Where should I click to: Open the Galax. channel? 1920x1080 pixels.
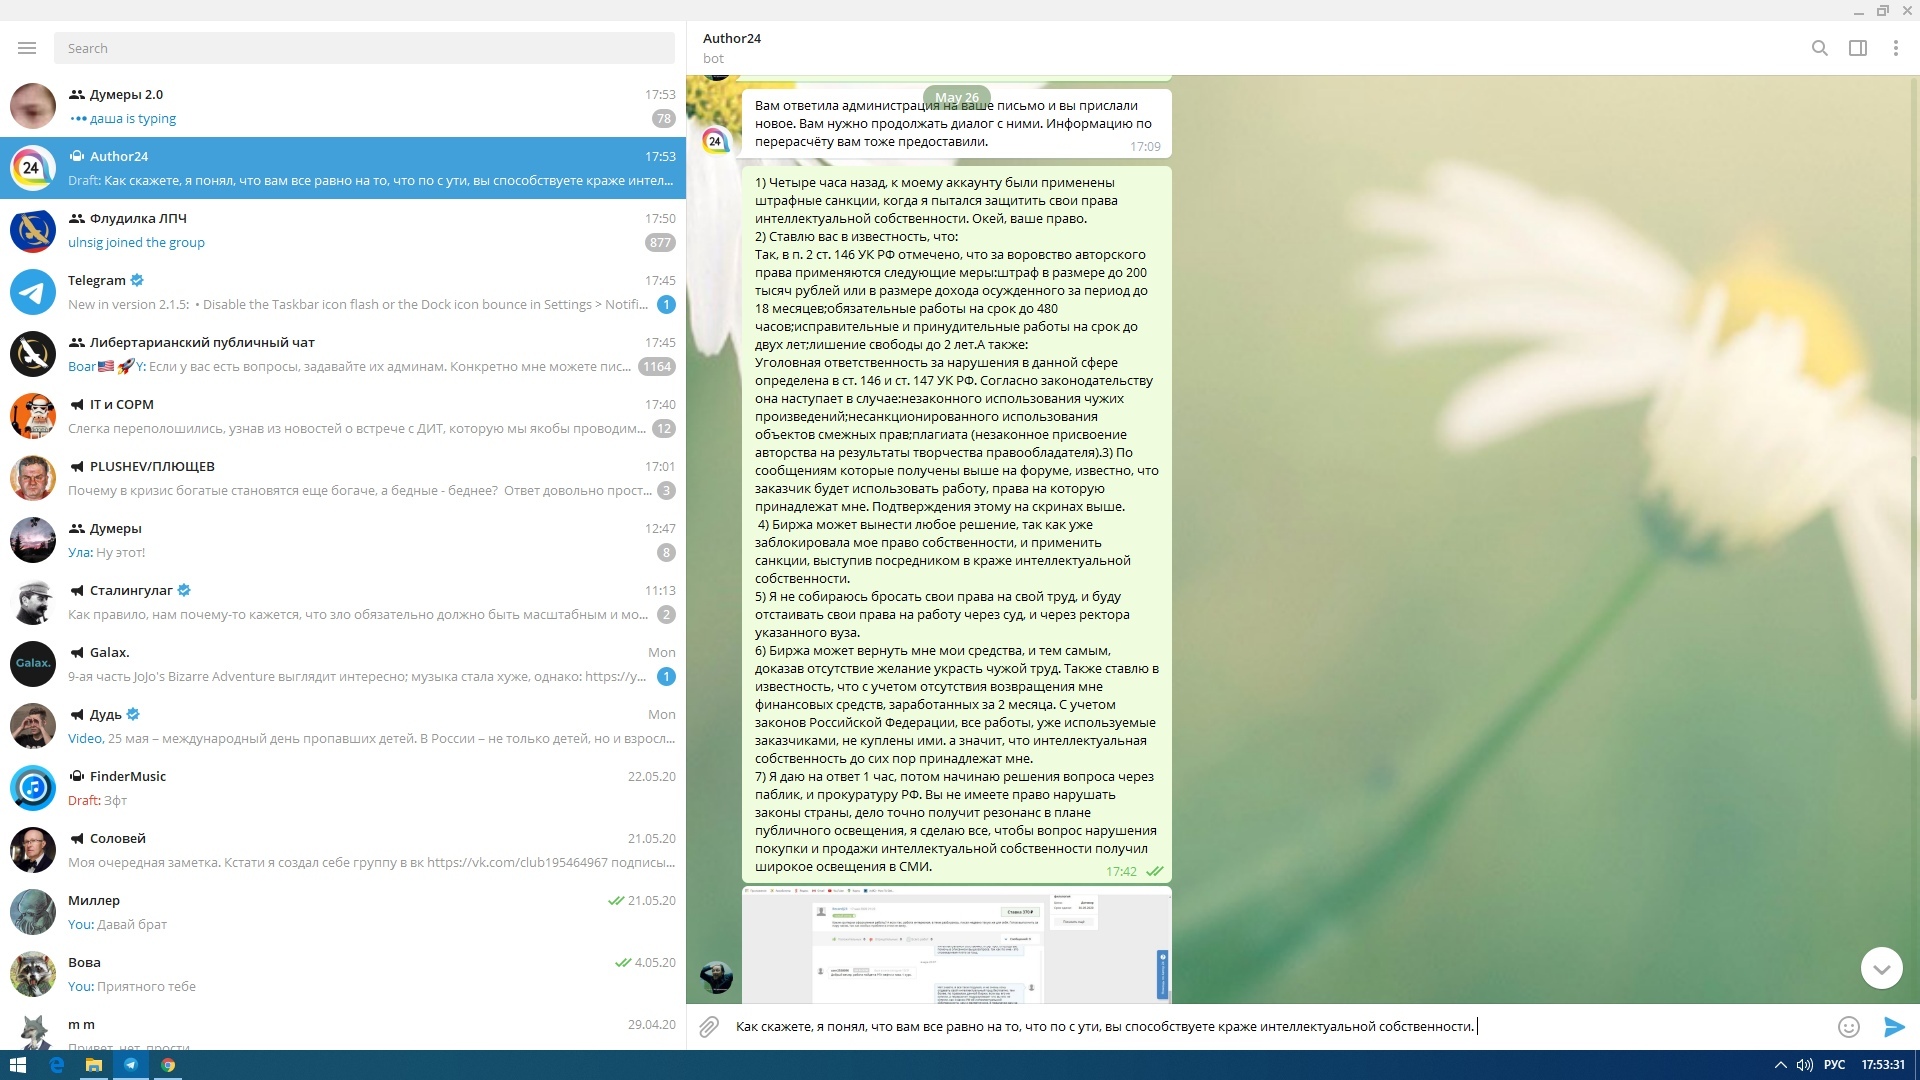point(343,664)
